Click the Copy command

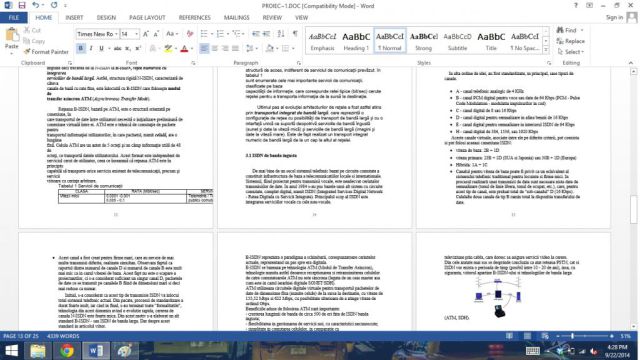34,41
